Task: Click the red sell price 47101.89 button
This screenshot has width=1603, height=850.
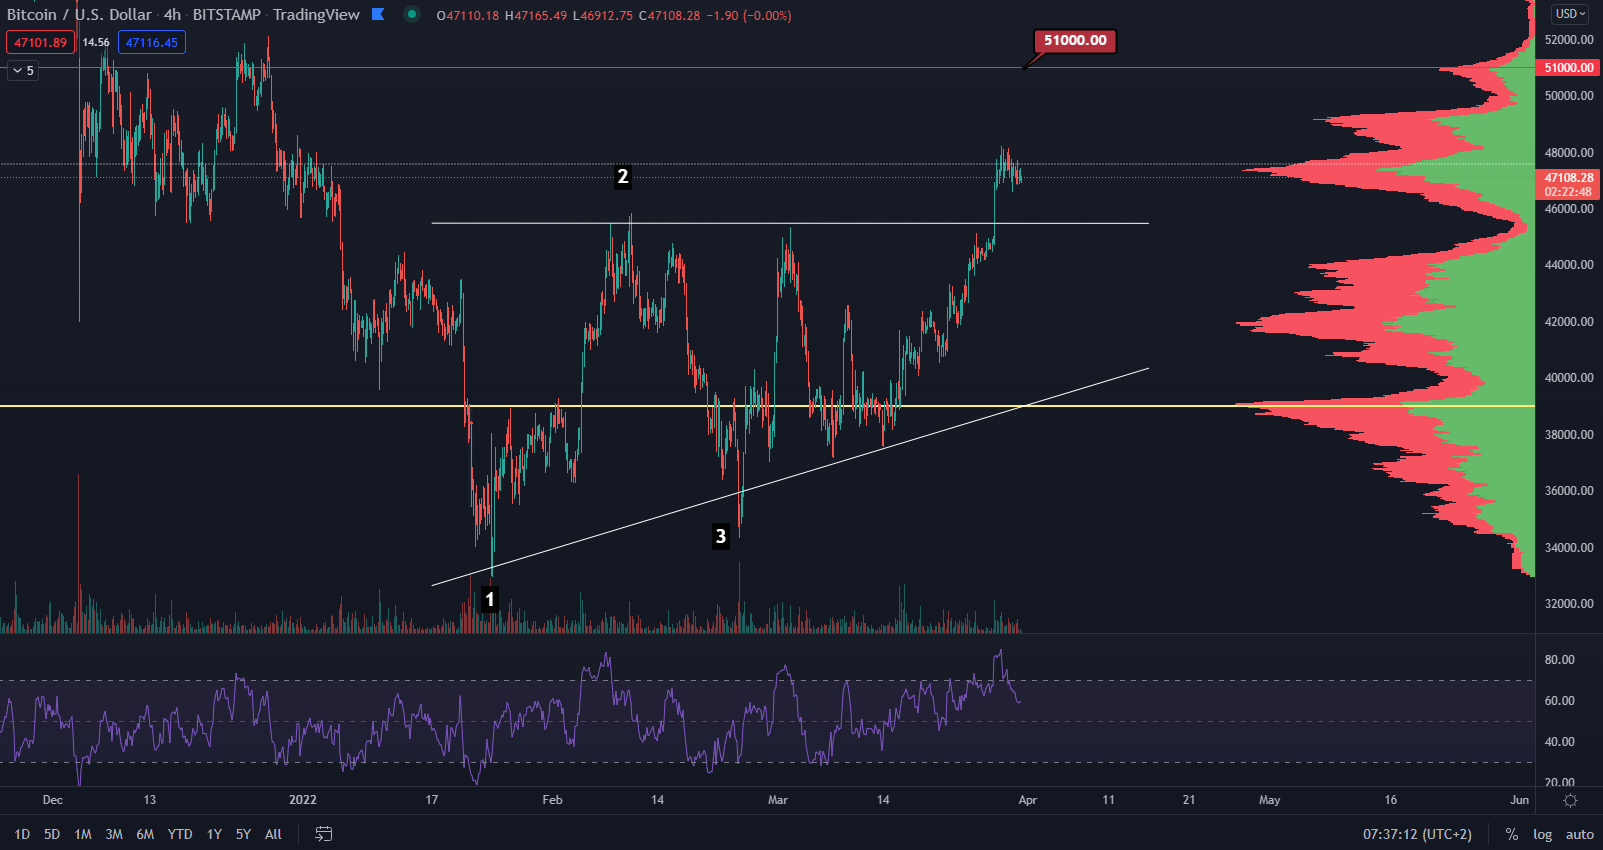Action: coord(40,42)
